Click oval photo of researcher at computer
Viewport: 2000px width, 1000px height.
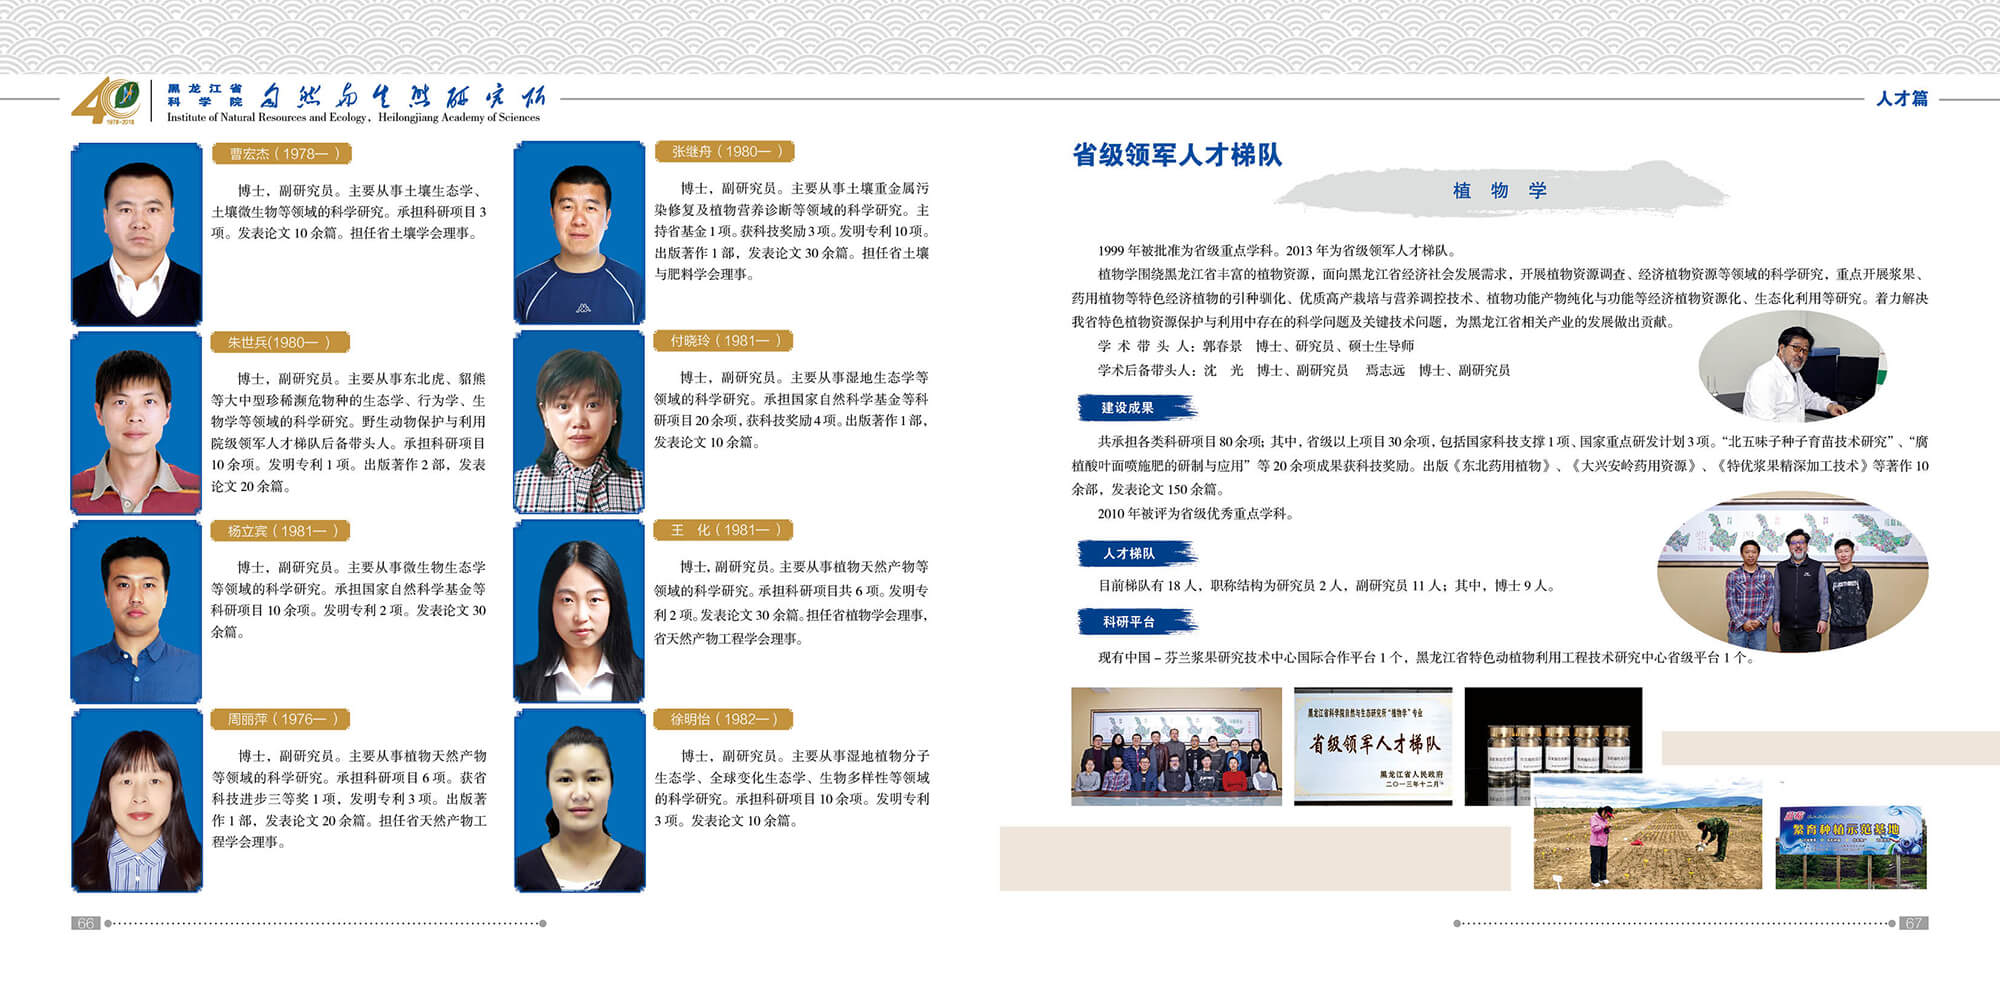(x=1793, y=365)
